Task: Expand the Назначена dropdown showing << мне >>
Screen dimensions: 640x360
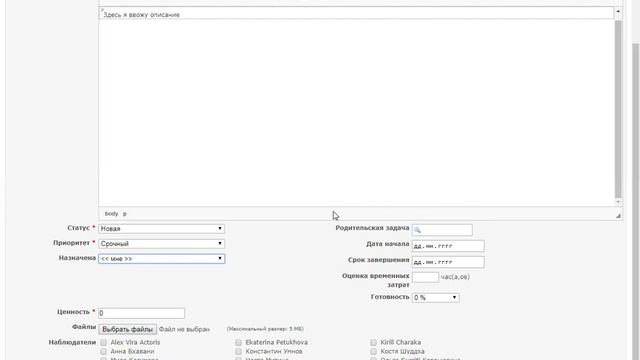Action: tap(162, 259)
